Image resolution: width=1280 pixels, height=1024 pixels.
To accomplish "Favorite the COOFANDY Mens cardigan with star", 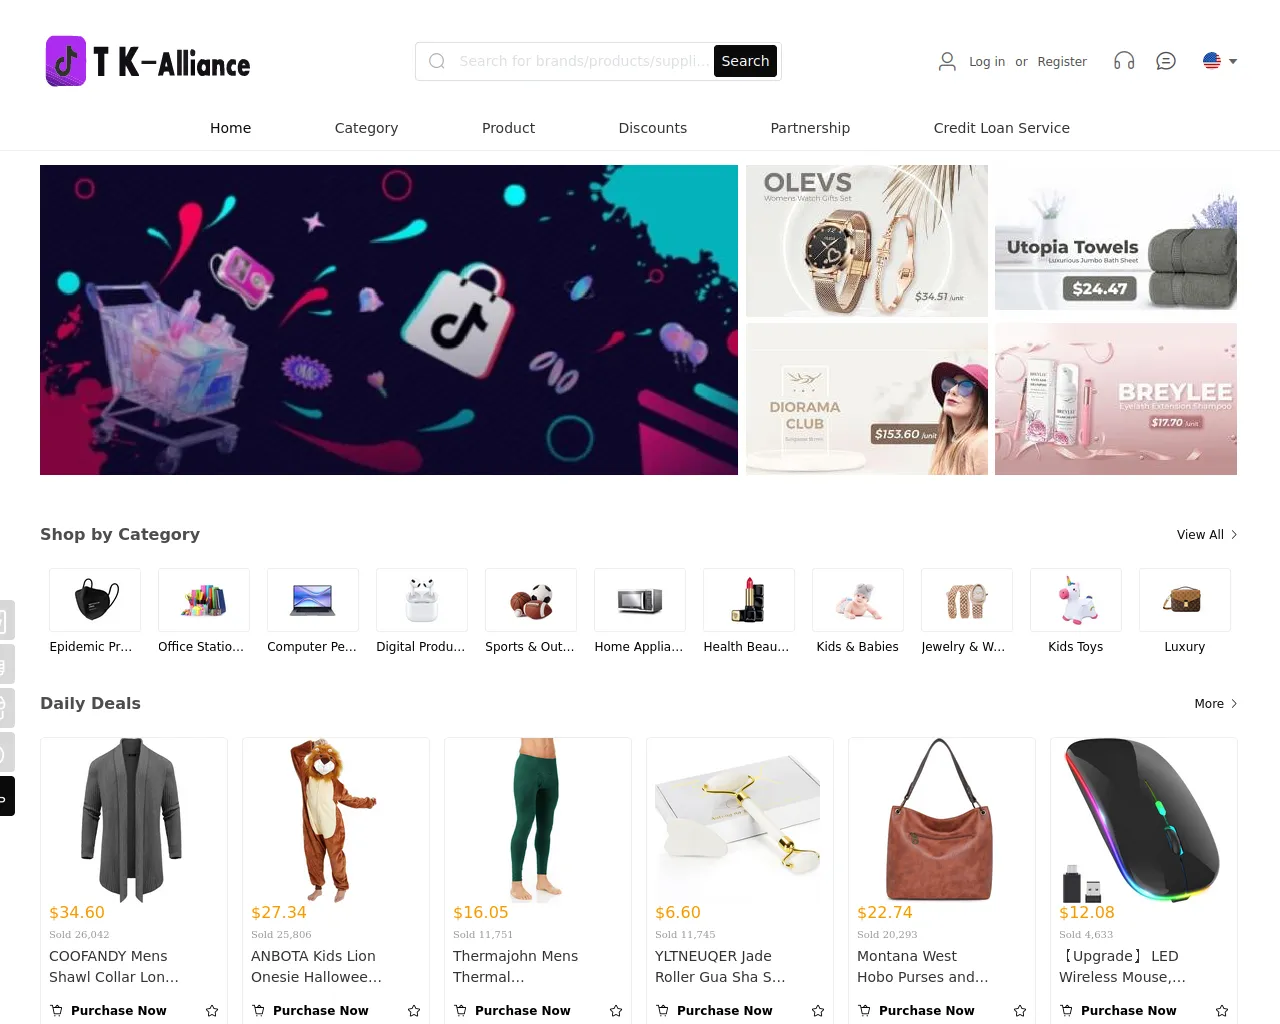I will pyautogui.click(x=212, y=1011).
